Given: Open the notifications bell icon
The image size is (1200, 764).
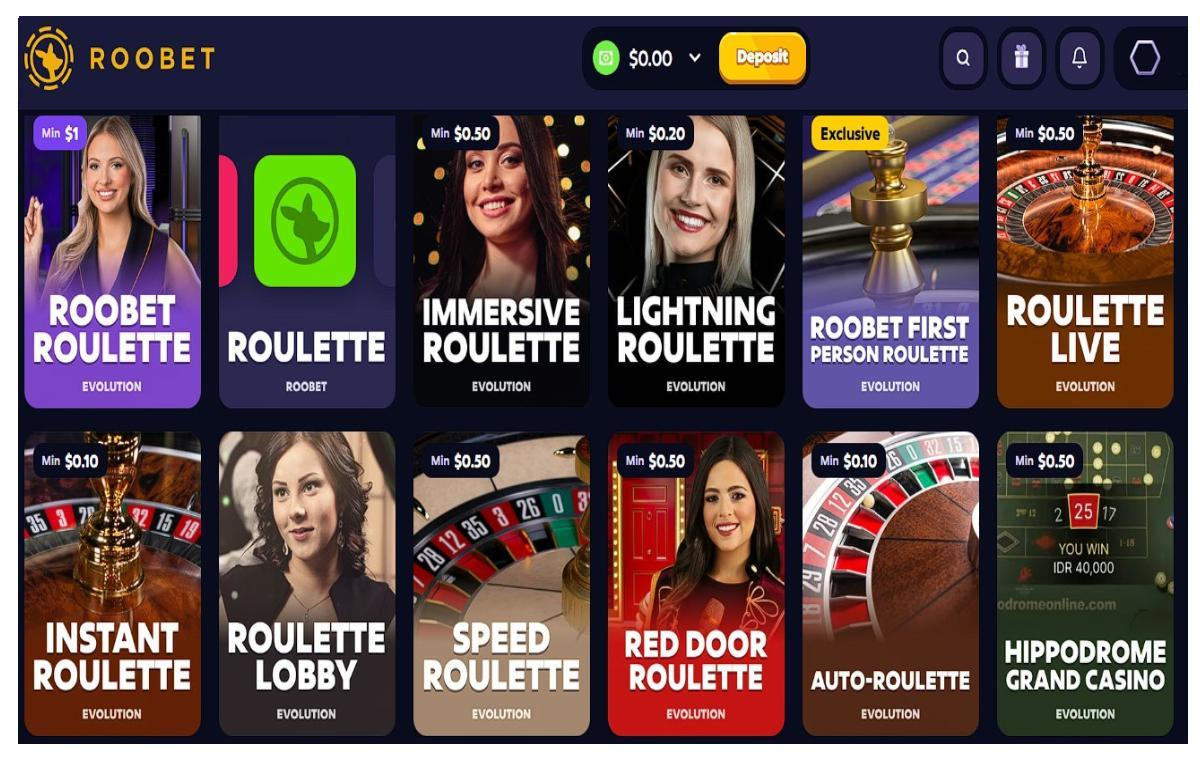Looking at the screenshot, I should point(1079,58).
